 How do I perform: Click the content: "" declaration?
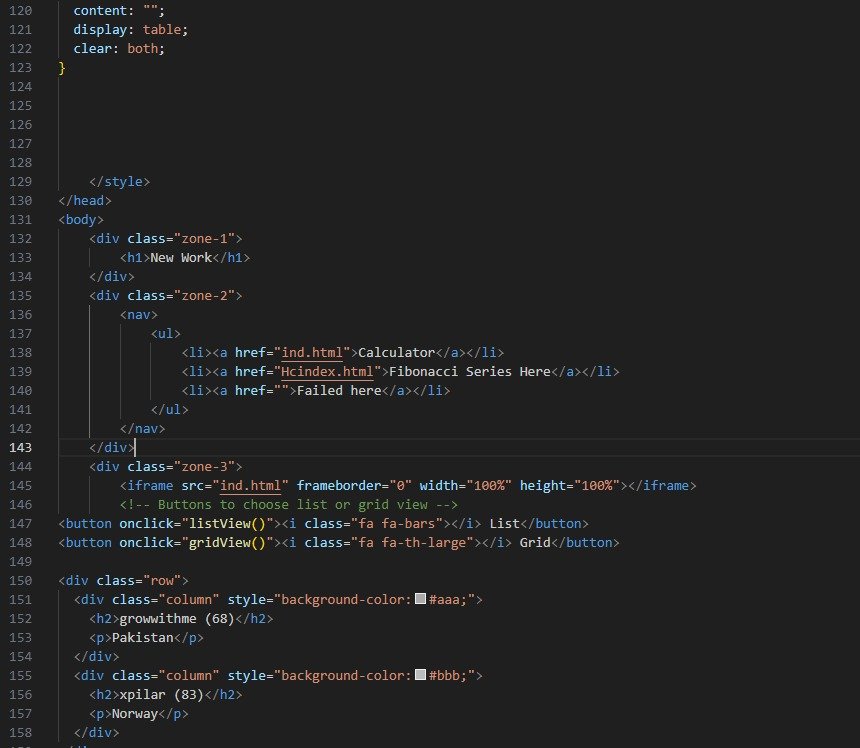[x=119, y=10]
